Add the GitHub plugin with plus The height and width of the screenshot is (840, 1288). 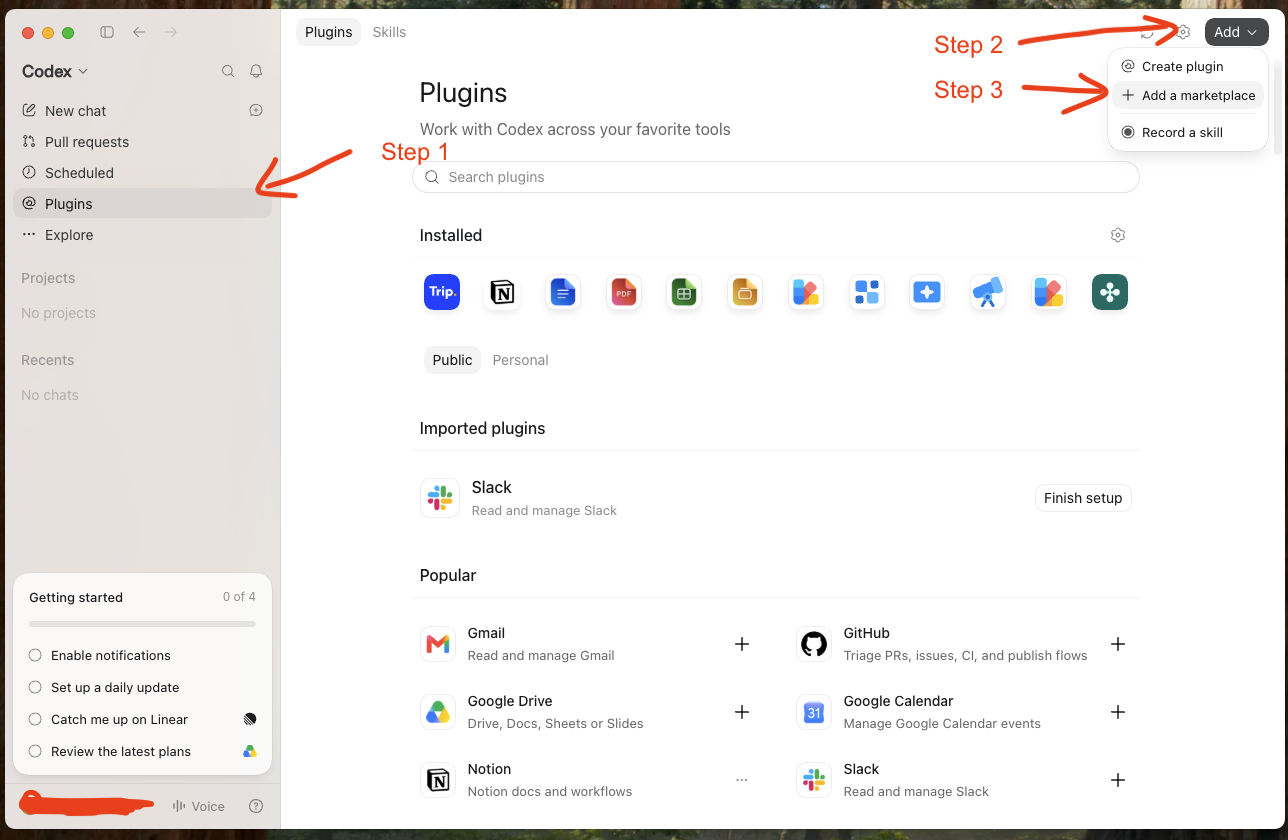pyautogui.click(x=1118, y=644)
